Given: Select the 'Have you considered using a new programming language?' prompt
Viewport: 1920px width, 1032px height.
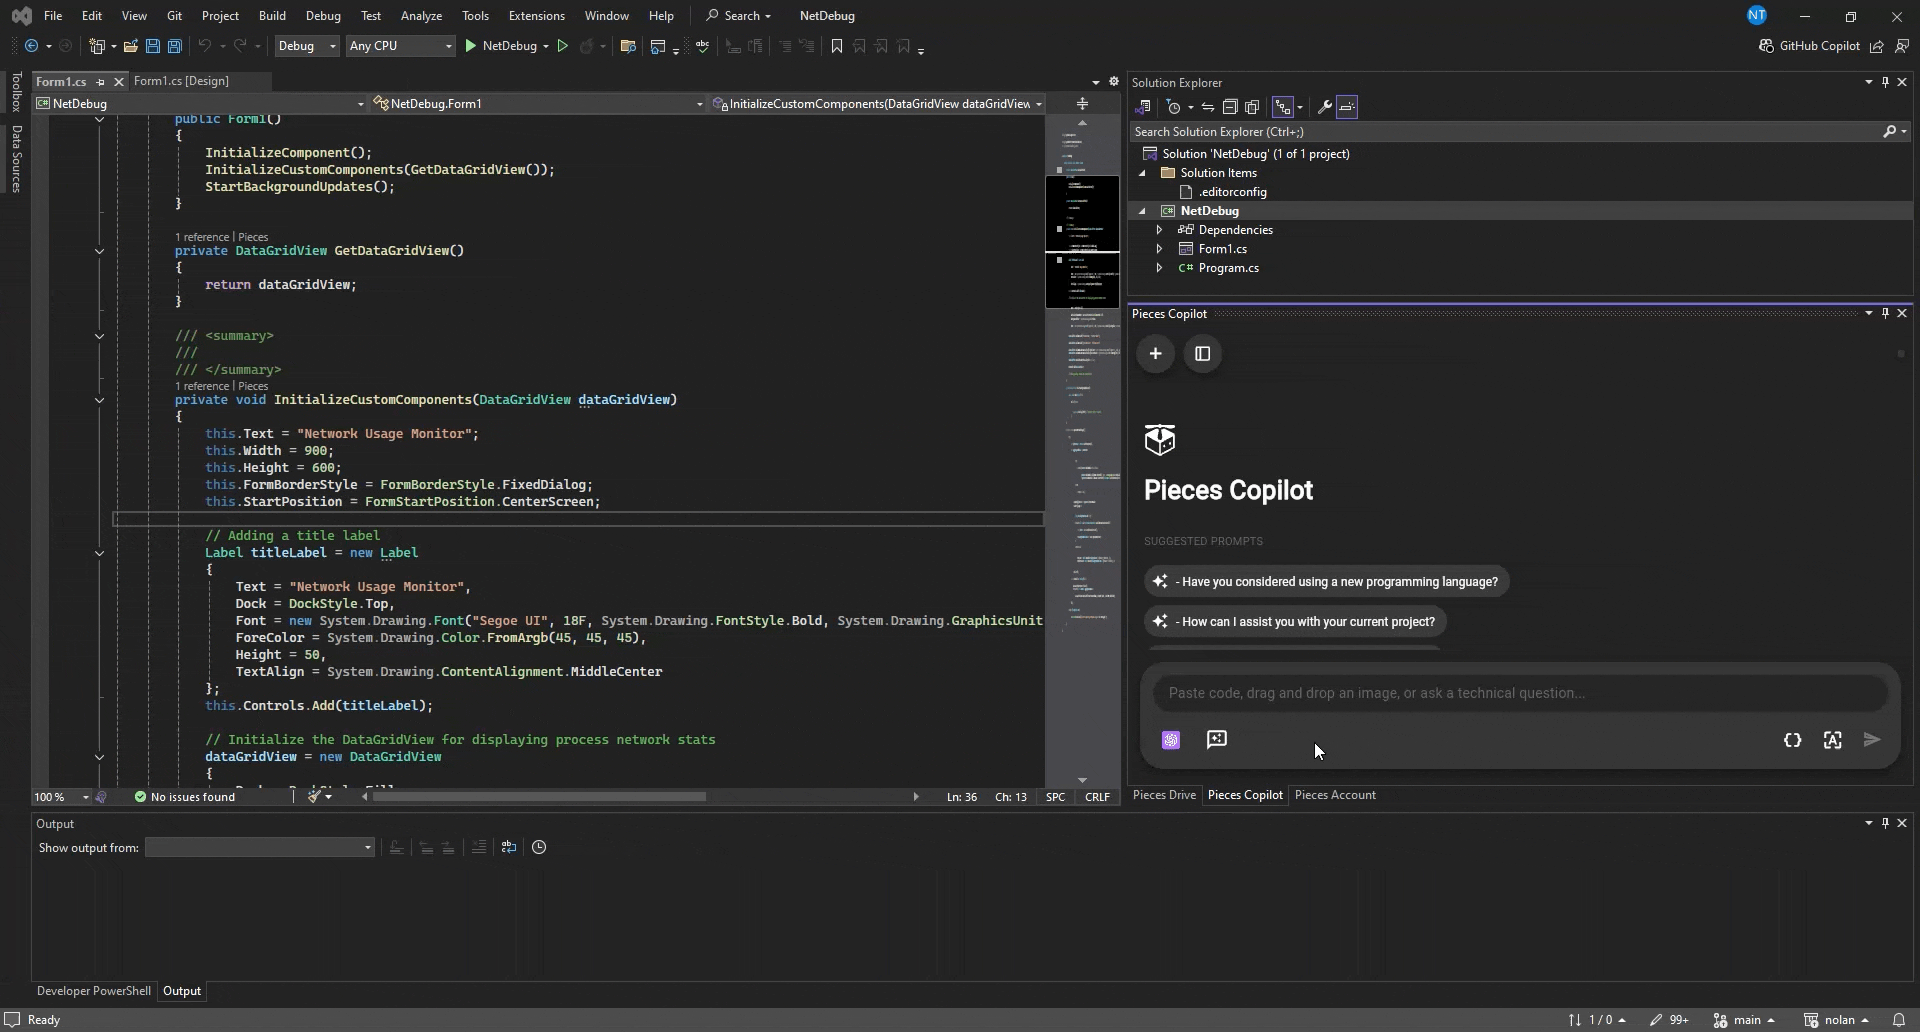Looking at the screenshot, I should [x=1327, y=582].
